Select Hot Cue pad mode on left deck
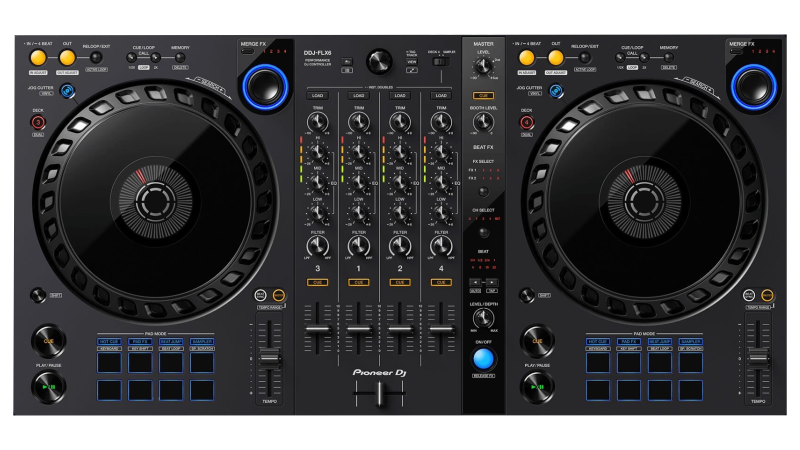Viewport: 800px width, 450px height. coord(110,341)
